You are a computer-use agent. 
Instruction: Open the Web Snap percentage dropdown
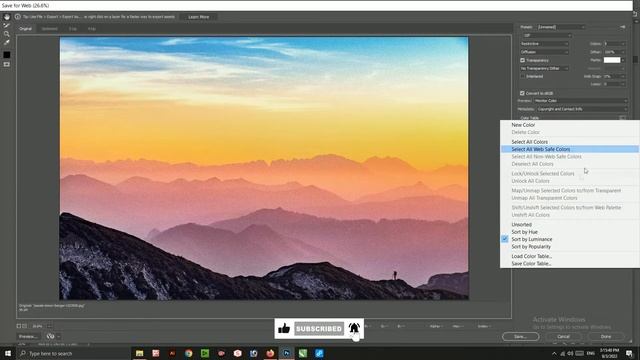[x=614, y=76]
